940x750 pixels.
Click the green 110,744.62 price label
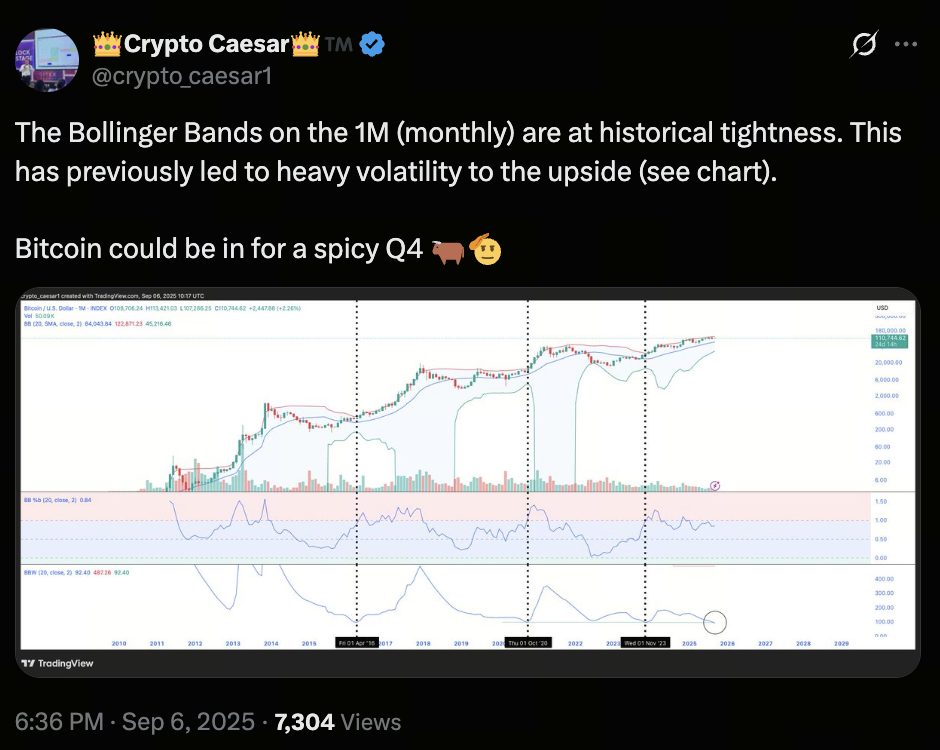pos(890,341)
